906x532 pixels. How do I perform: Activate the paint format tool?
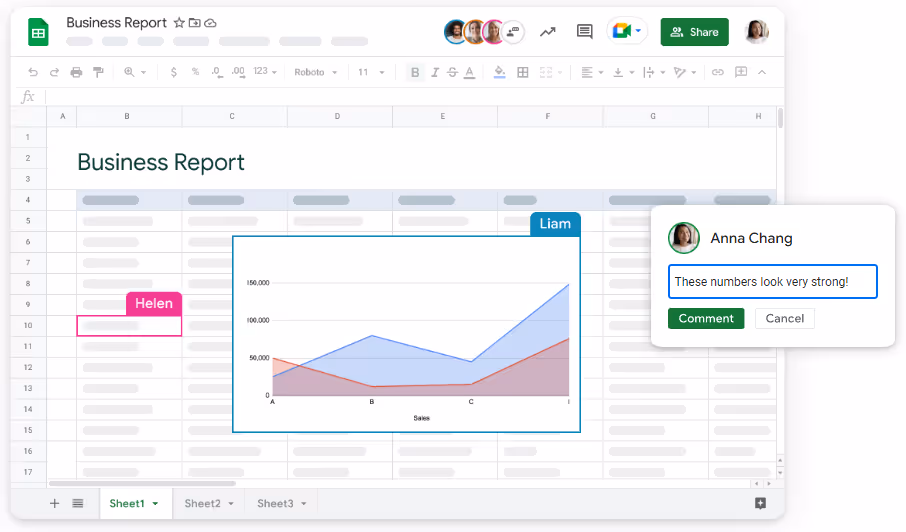point(98,72)
